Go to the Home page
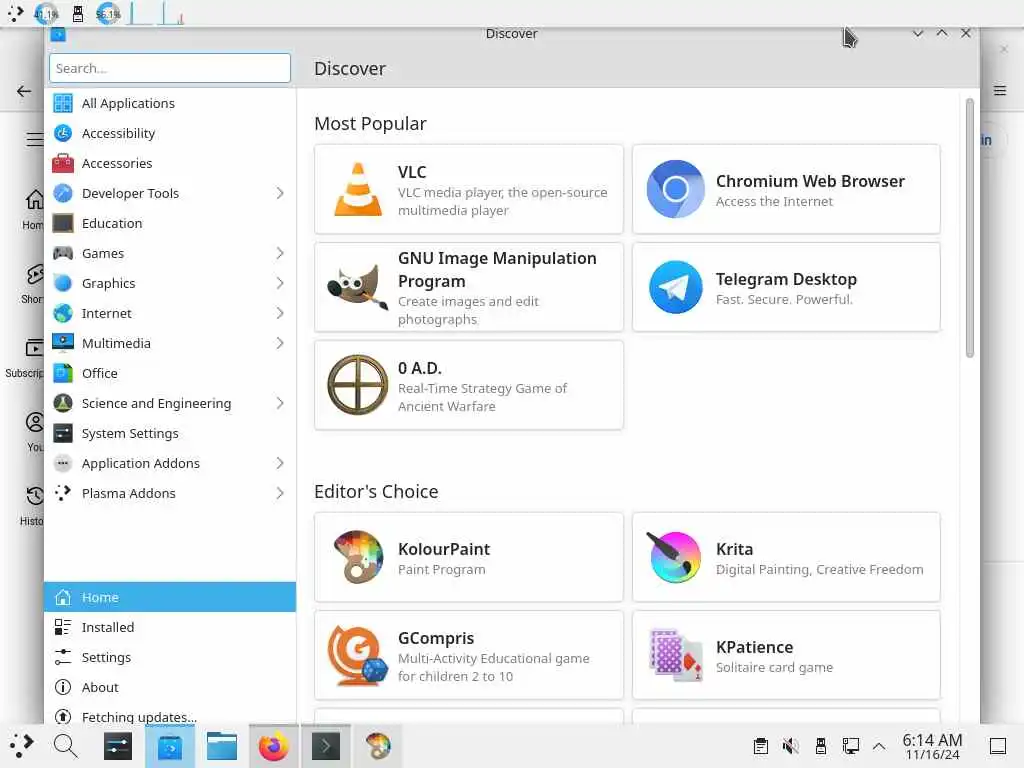 coord(170,597)
